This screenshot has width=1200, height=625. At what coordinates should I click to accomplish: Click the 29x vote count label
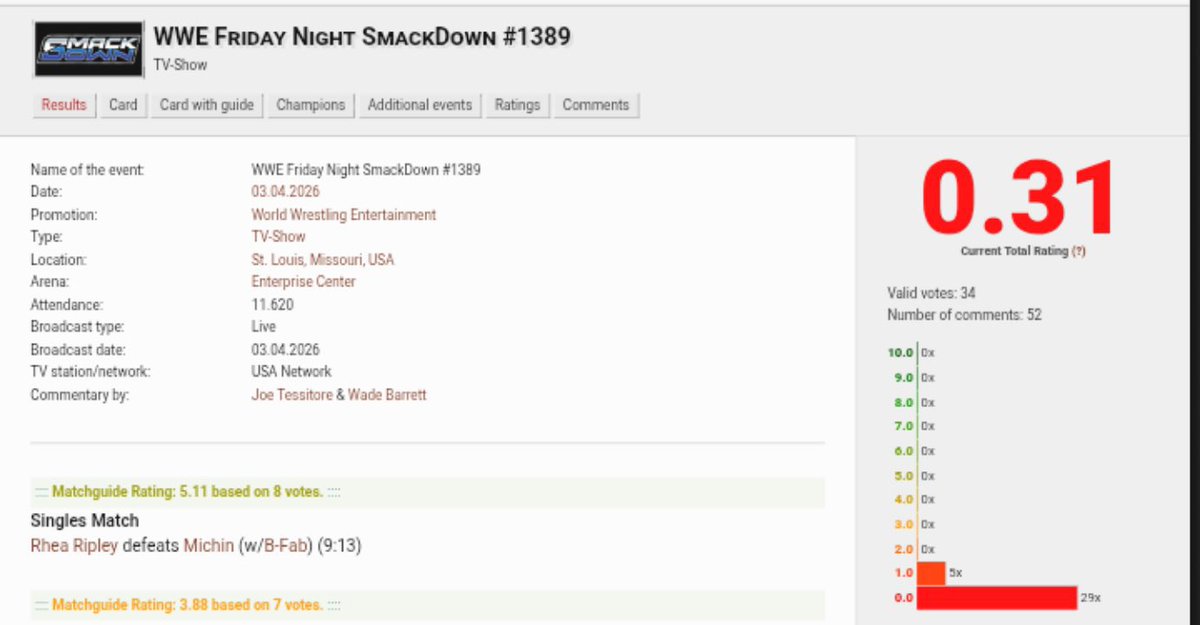click(1090, 598)
